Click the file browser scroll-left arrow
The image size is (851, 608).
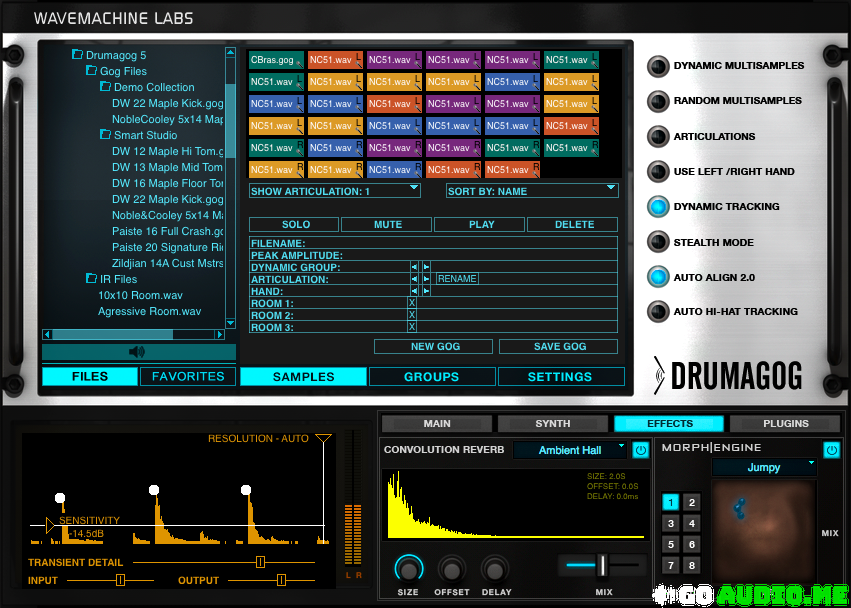click(x=47, y=334)
